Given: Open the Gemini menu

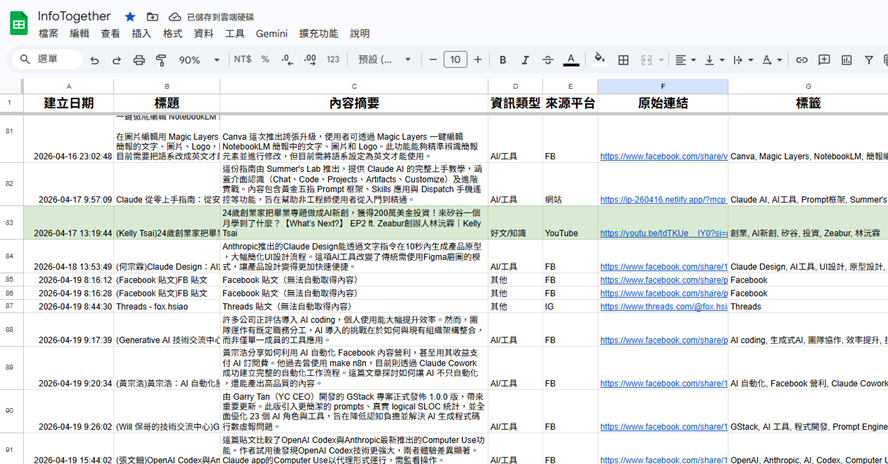Looking at the screenshot, I should pyautogui.click(x=271, y=33).
